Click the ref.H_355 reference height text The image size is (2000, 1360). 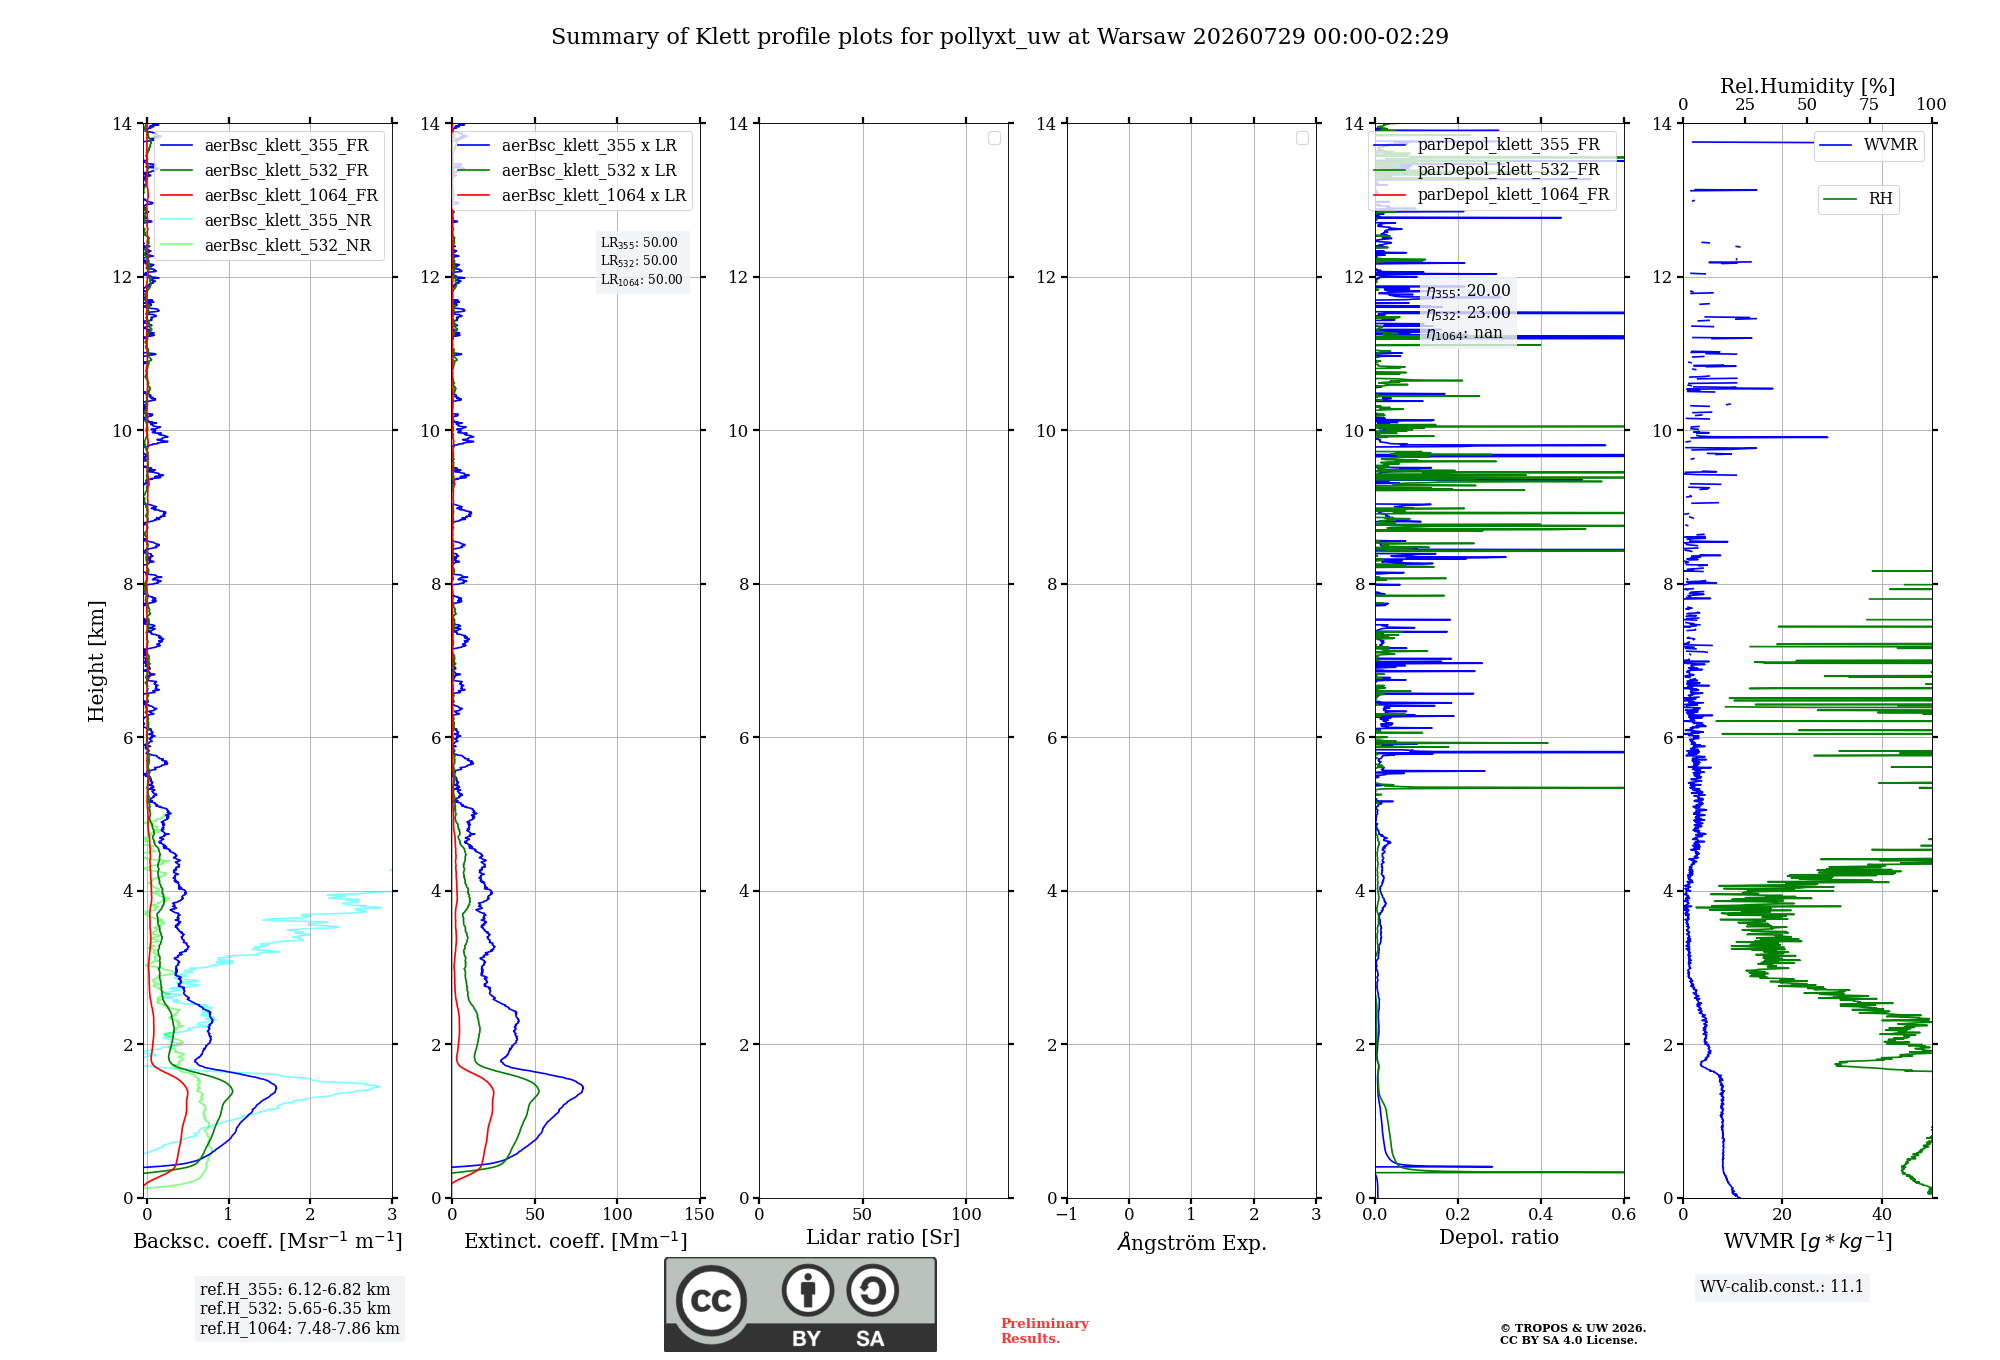[x=295, y=1290]
